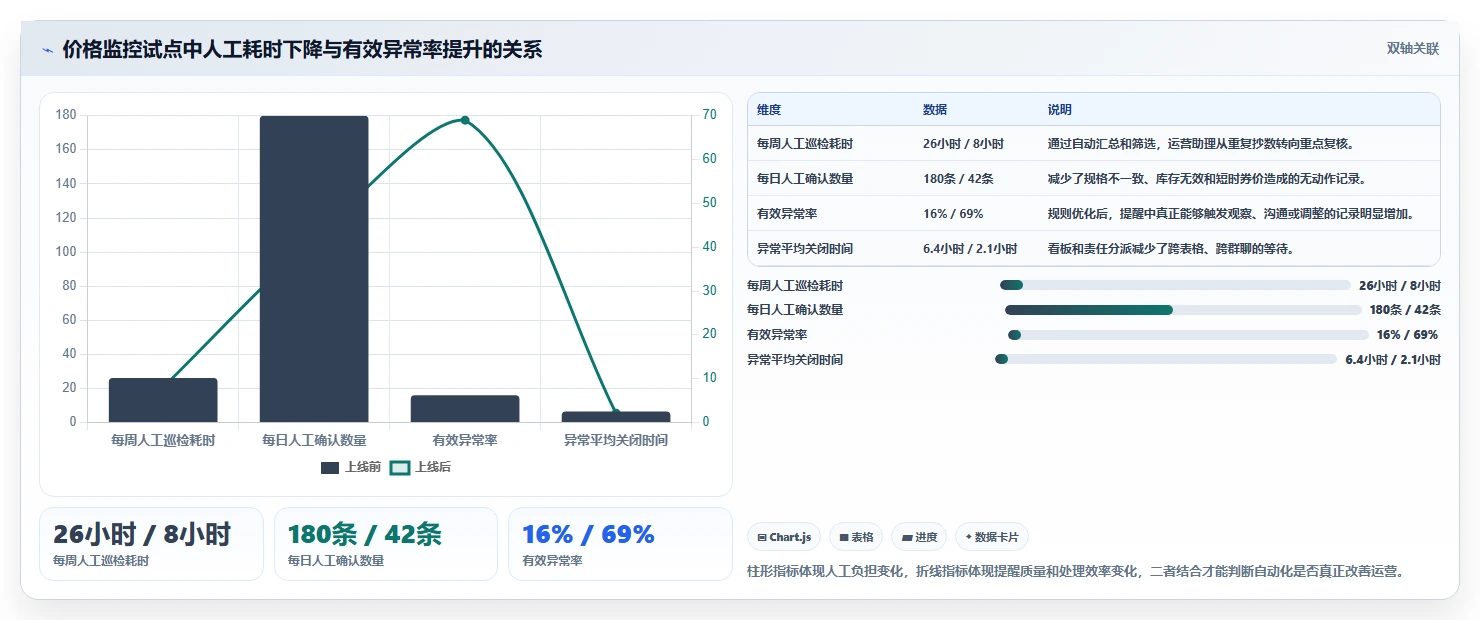Image resolution: width=1480 pixels, height=620 pixels.
Task: Open the blue 16% / 69% data card
Action: (620, 544)
